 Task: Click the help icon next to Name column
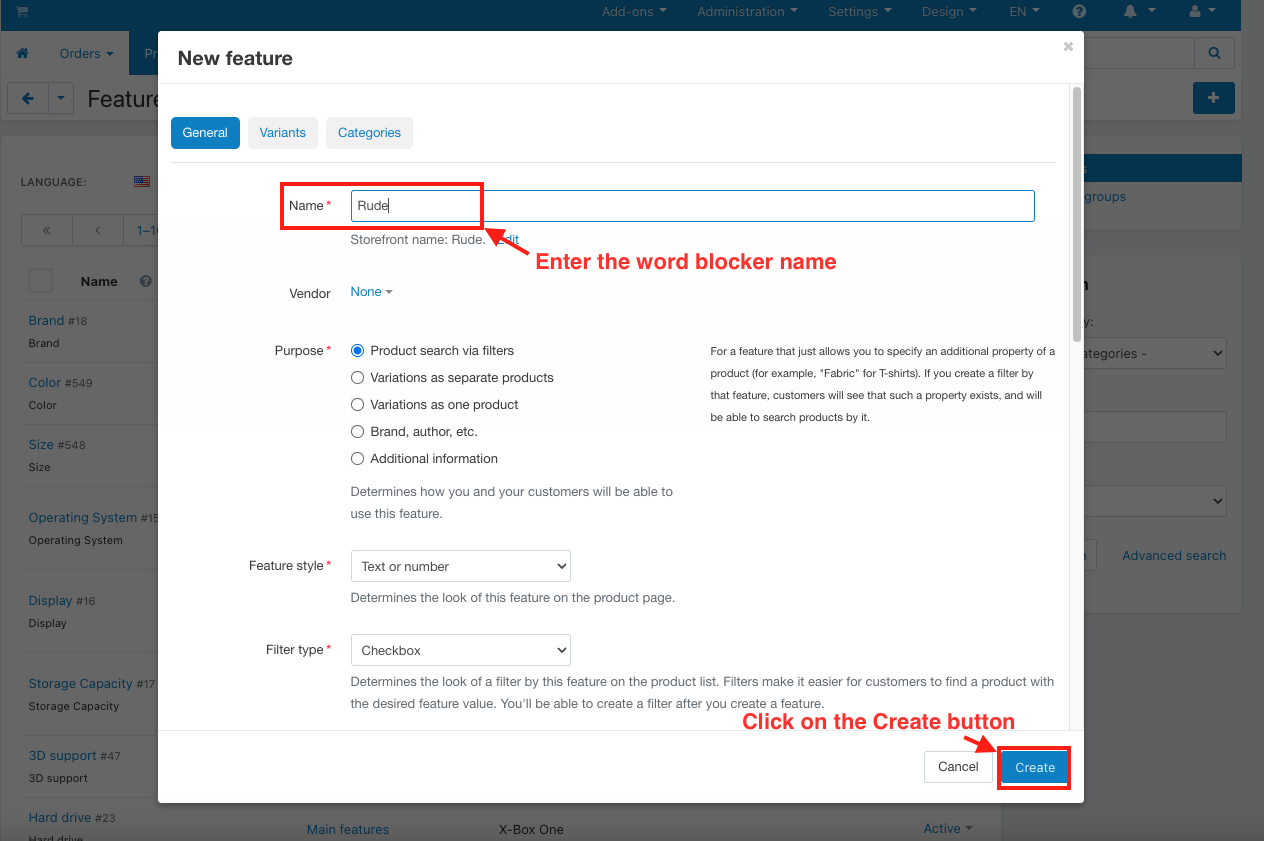145,282
